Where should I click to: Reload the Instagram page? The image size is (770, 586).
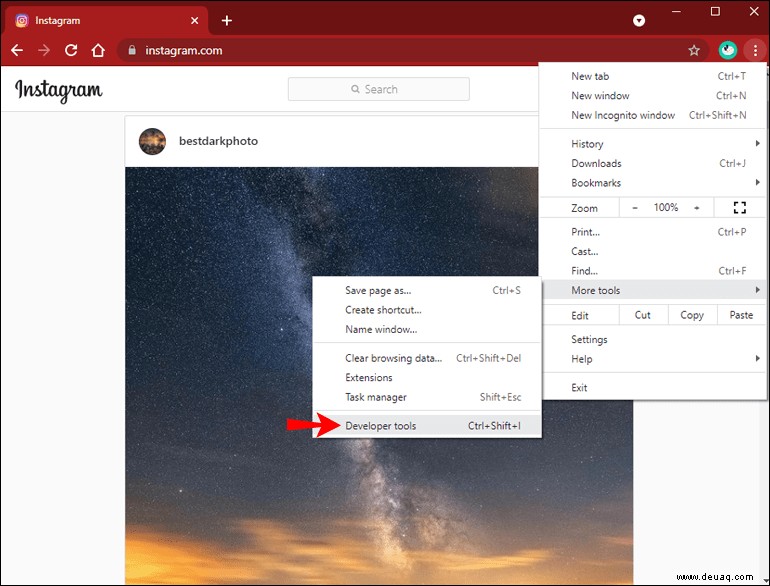71,50
